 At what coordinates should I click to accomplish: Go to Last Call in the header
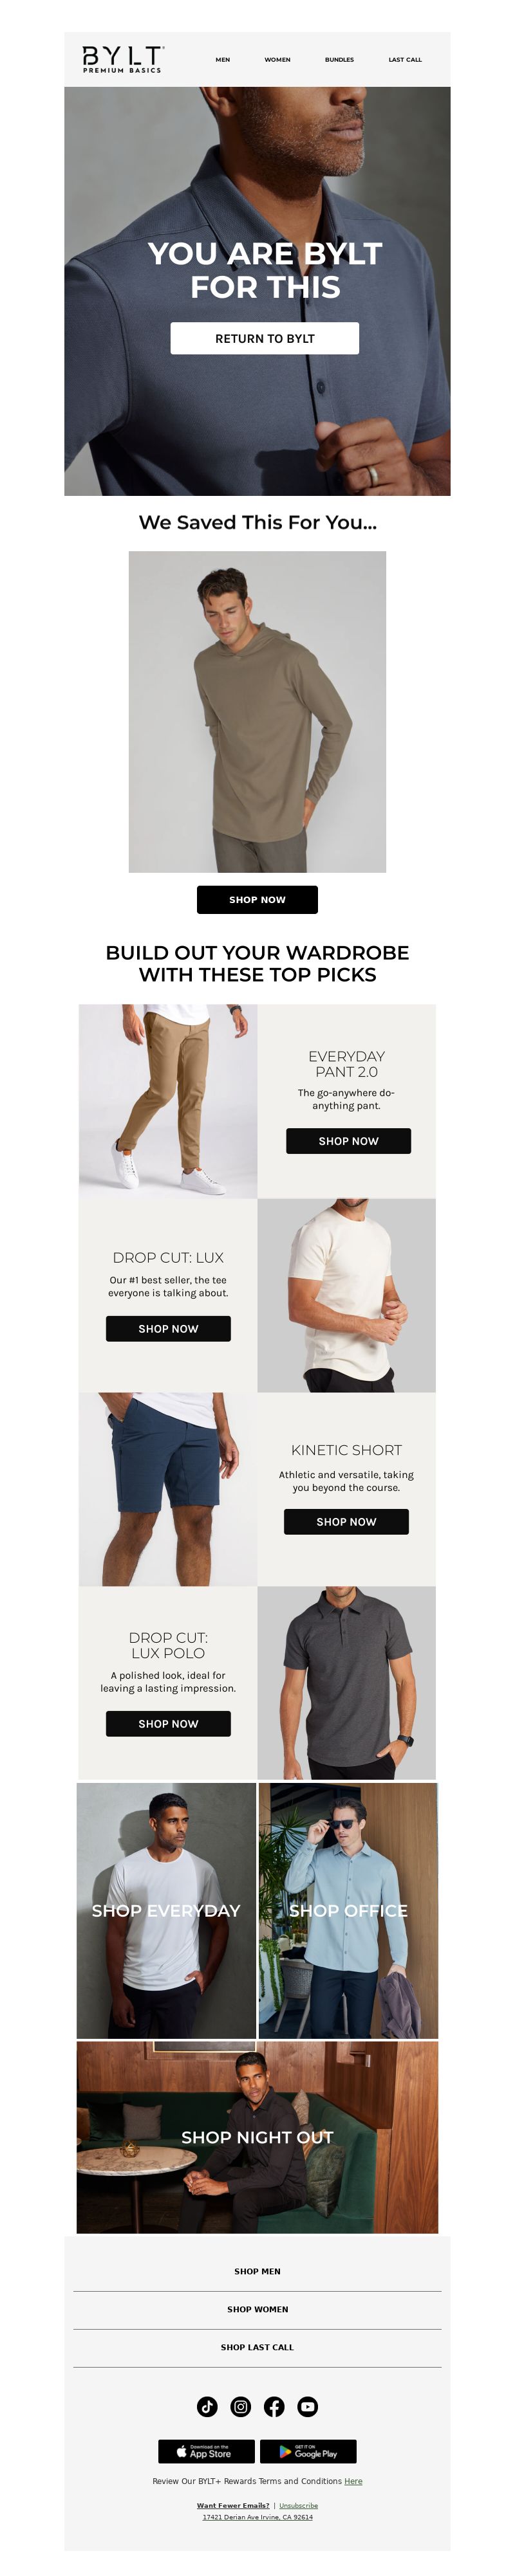(405, 60)
